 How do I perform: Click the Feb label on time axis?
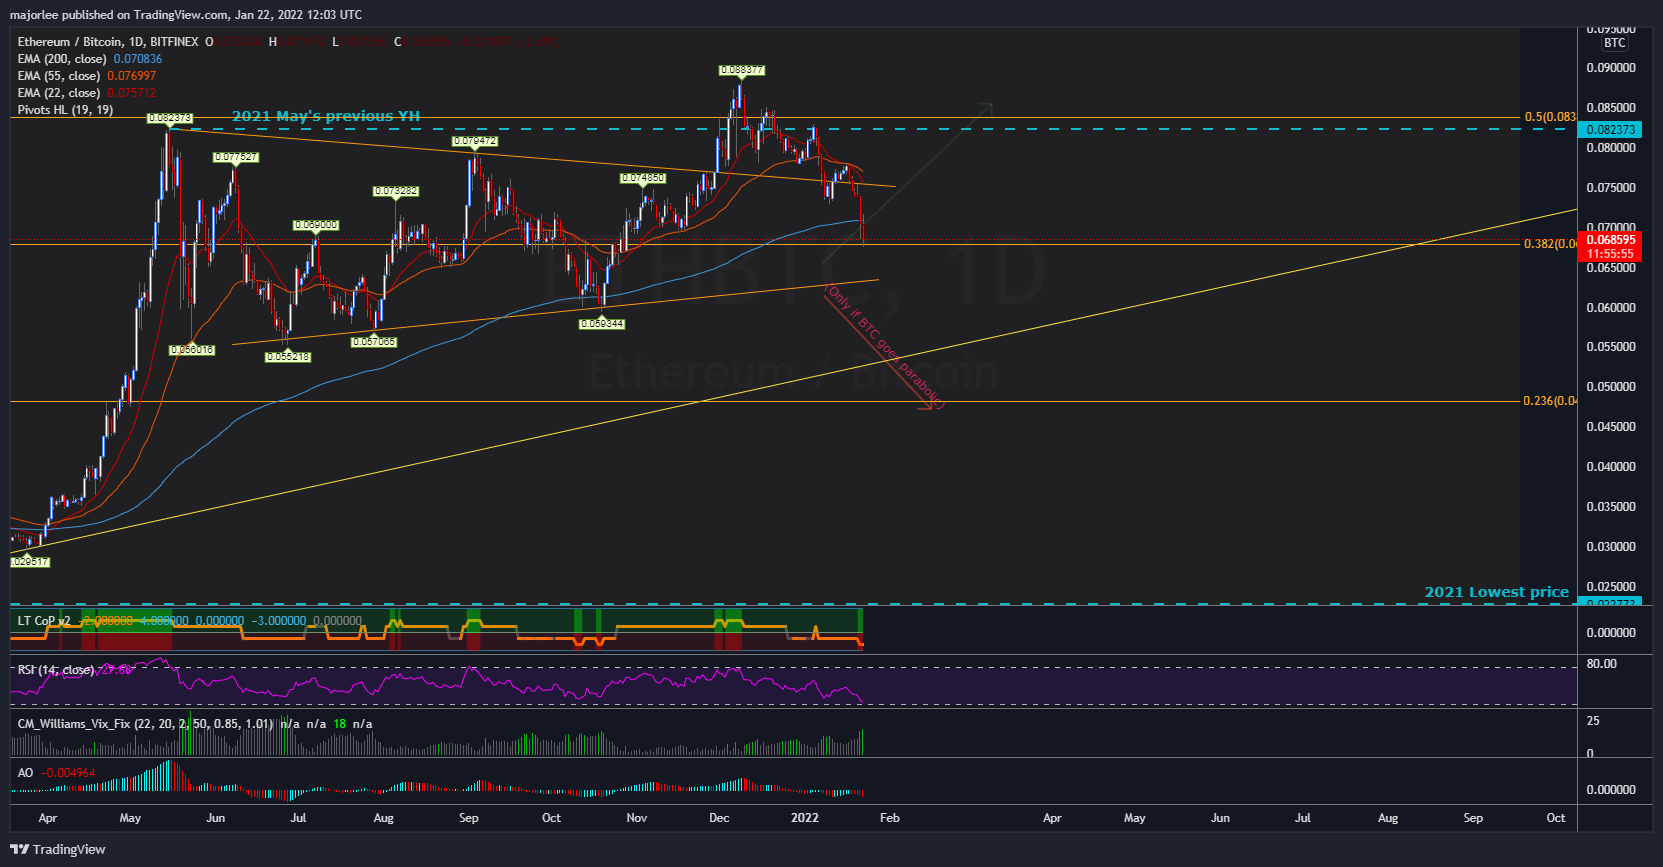890,818
